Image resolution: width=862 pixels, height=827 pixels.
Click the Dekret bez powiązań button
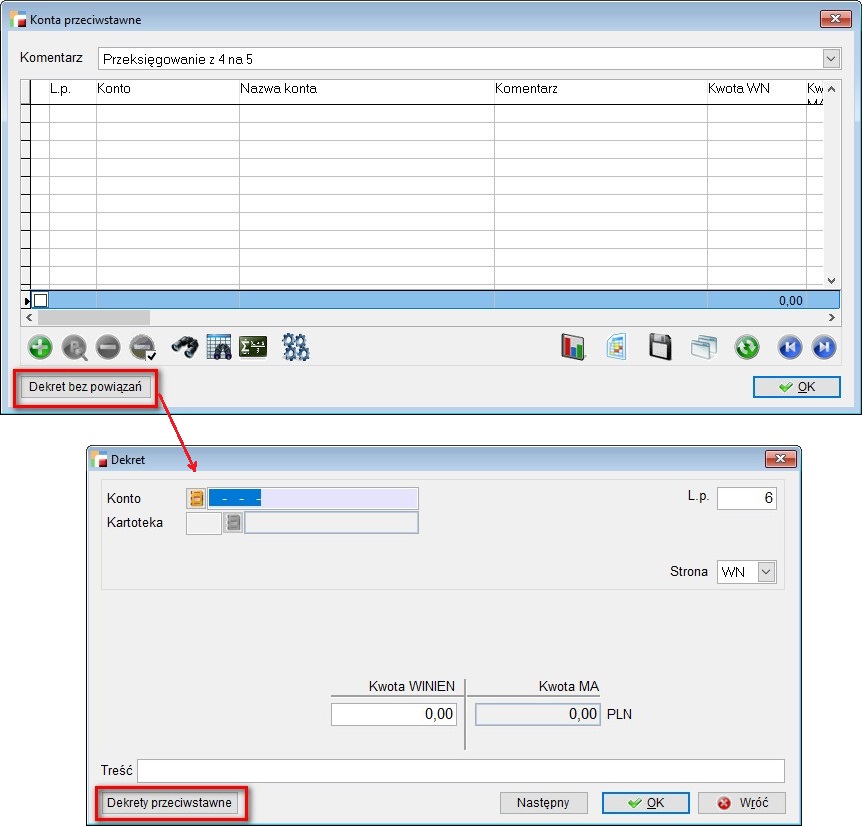pos(85,387)
